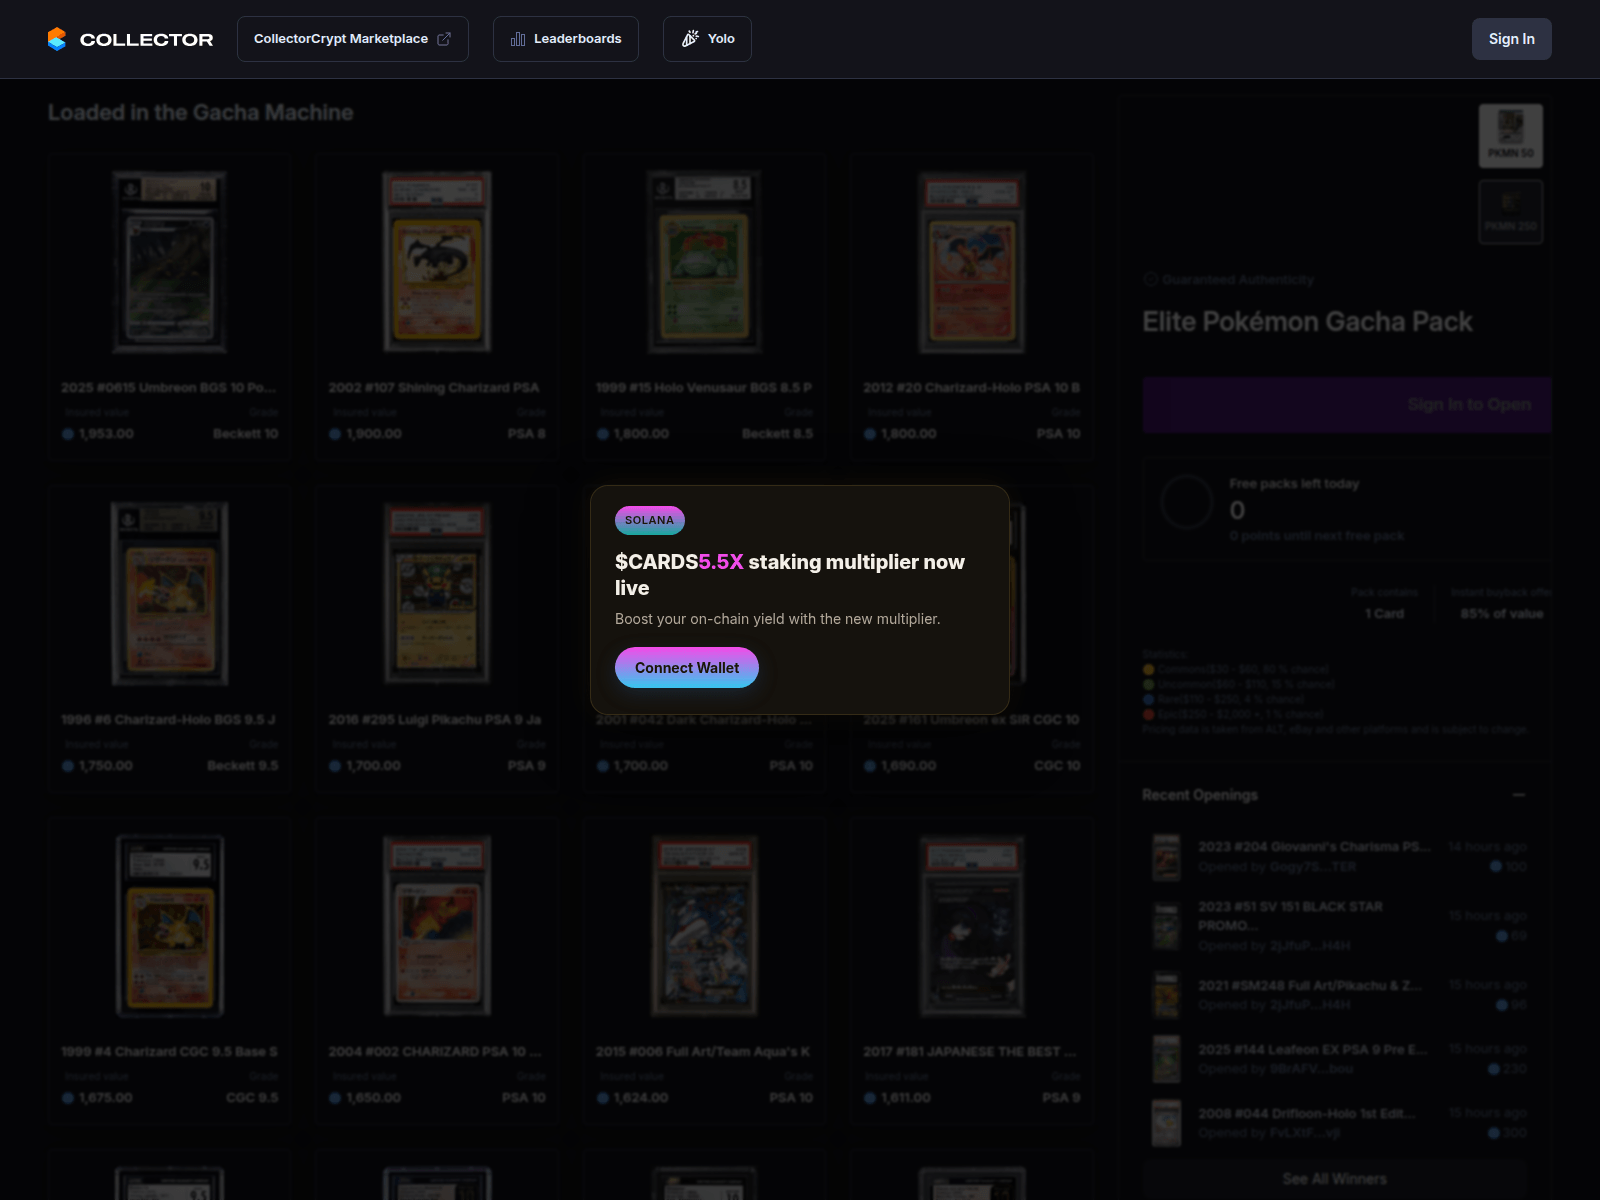
Task: Open the 1999 #4 Charizard CGC 9.5 card
Action: [x=170, y=970]
